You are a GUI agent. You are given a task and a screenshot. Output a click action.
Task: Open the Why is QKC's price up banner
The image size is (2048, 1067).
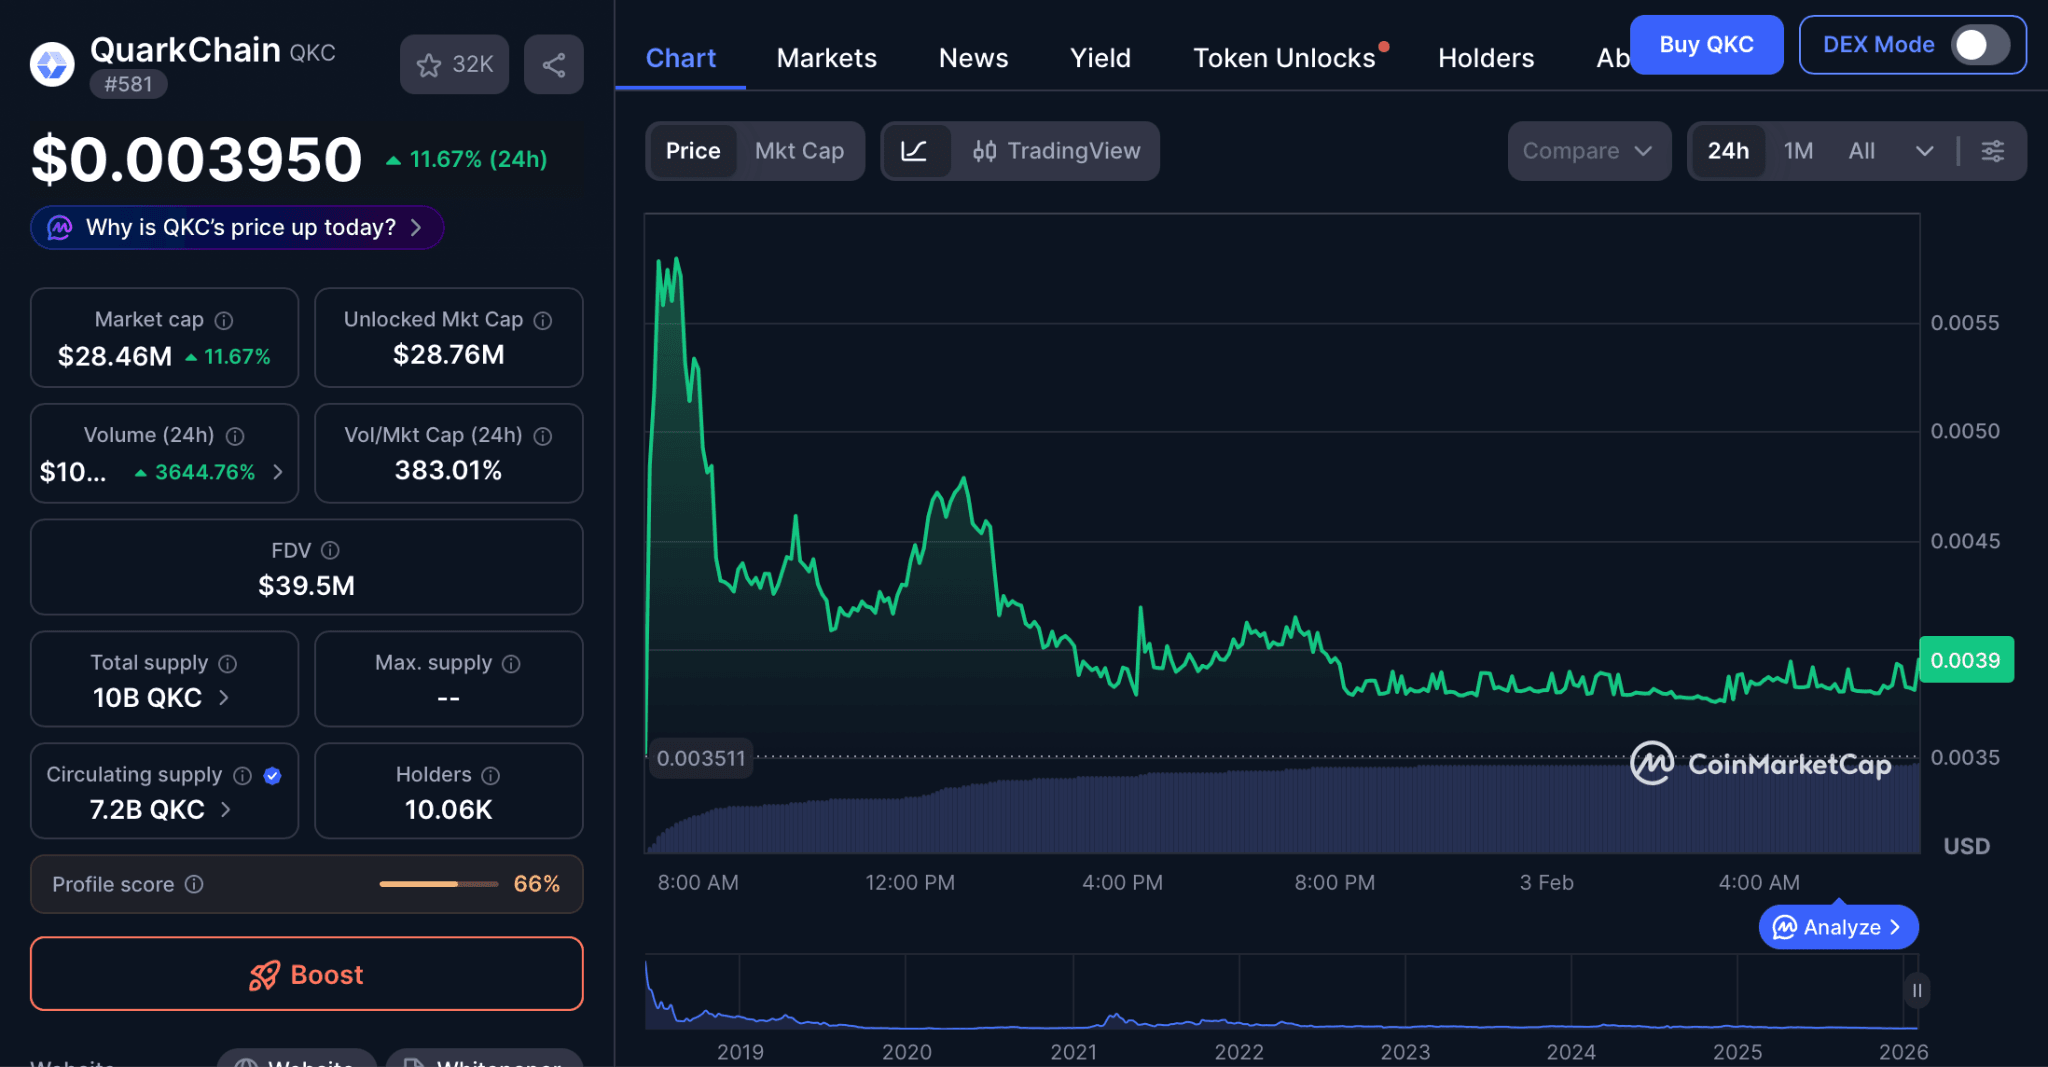(236, 227)
